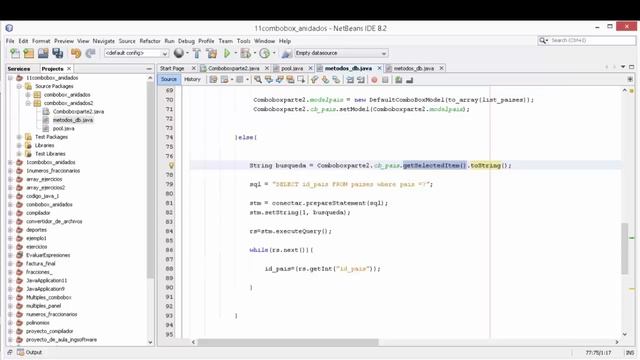Click the Shift Line Right icon in editor toolbar
640x360 pixels.
coord(360,80)
